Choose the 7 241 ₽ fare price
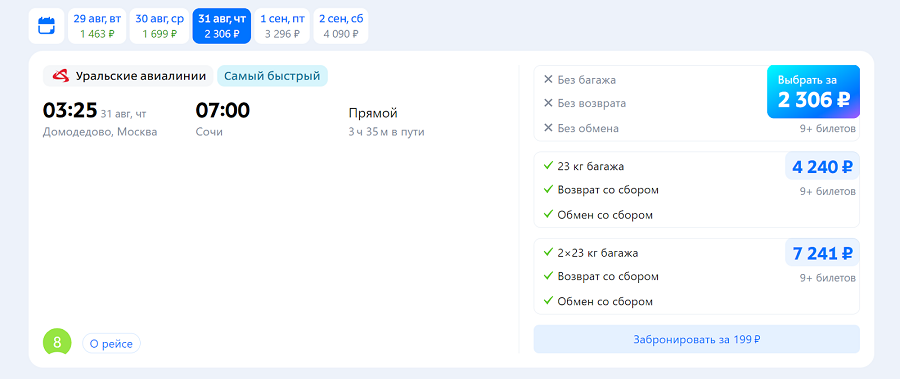The image size is (900, 379). tap(822, 253)
